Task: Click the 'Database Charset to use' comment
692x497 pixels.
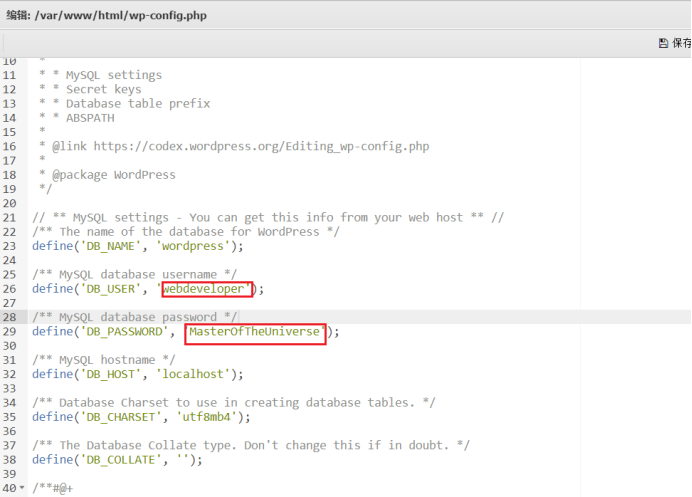Action: click(x=234, y=403)
